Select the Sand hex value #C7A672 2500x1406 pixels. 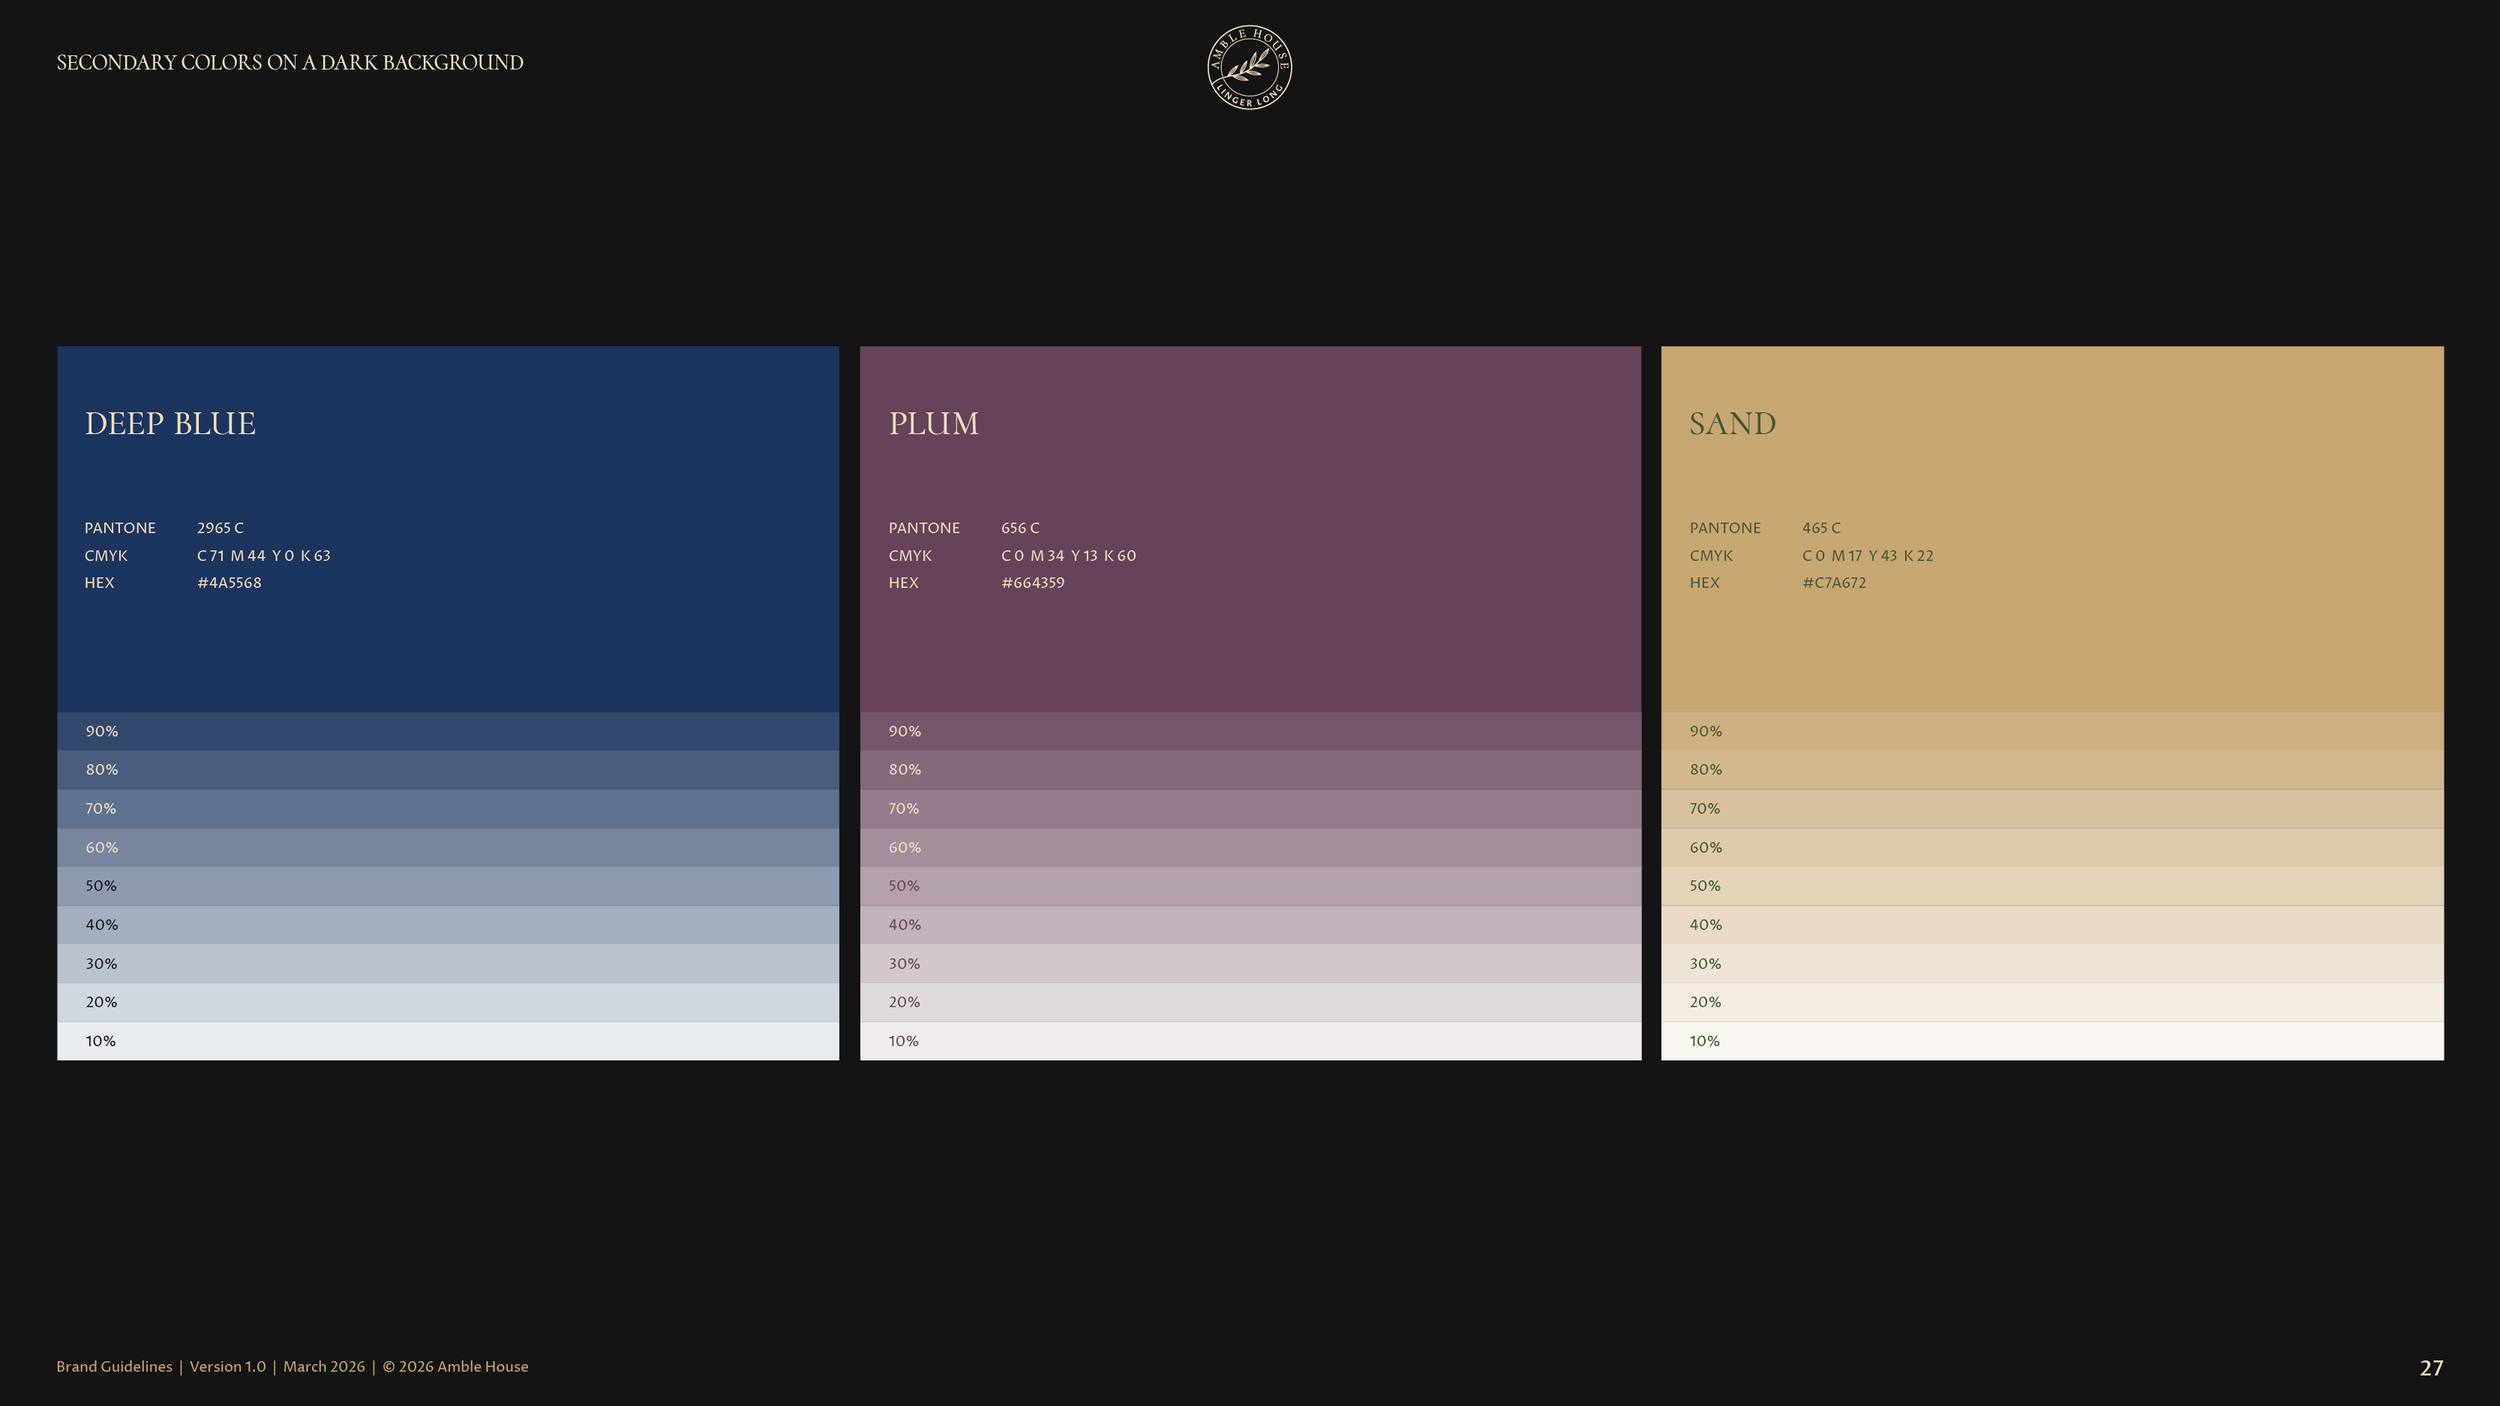(1834, 583)
